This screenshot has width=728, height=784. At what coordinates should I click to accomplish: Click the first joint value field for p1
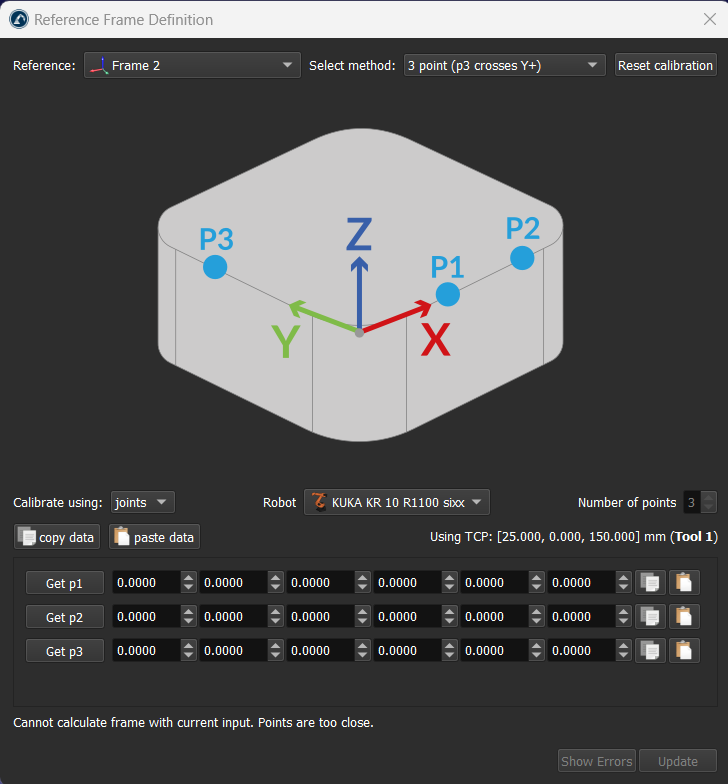[145, 583]
